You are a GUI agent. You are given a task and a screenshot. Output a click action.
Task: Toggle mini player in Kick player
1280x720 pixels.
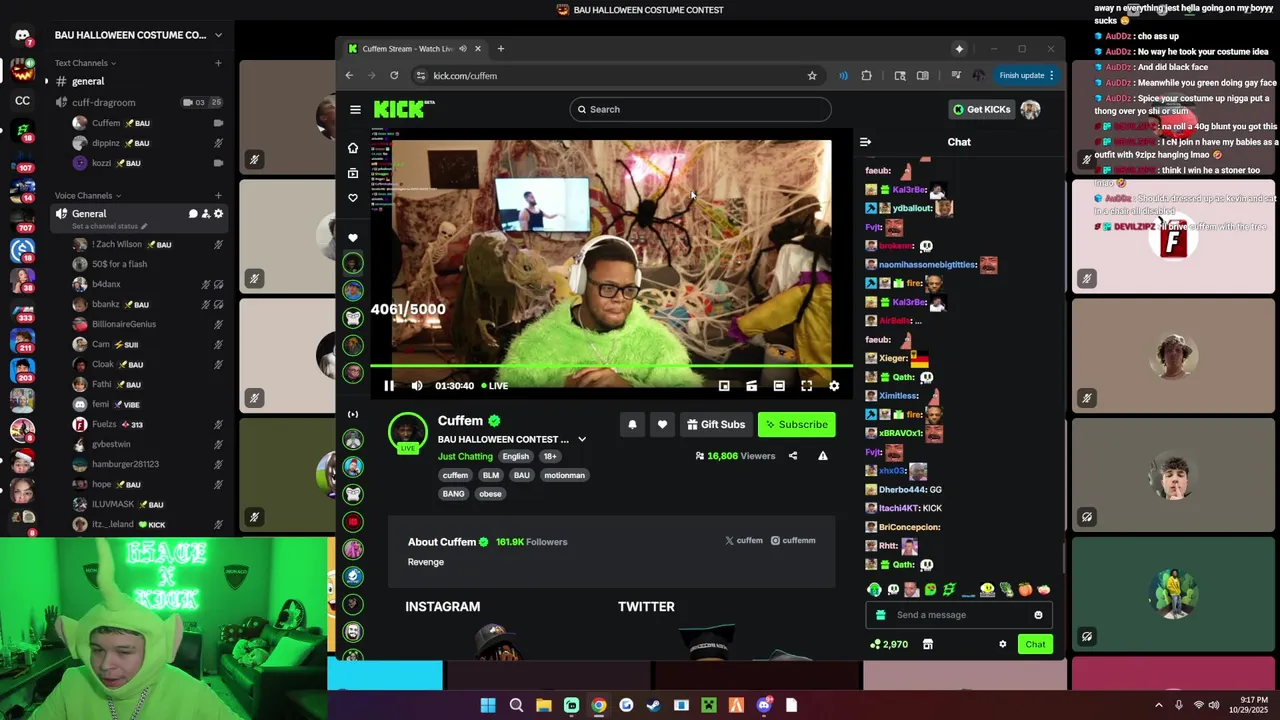(724, 386)
